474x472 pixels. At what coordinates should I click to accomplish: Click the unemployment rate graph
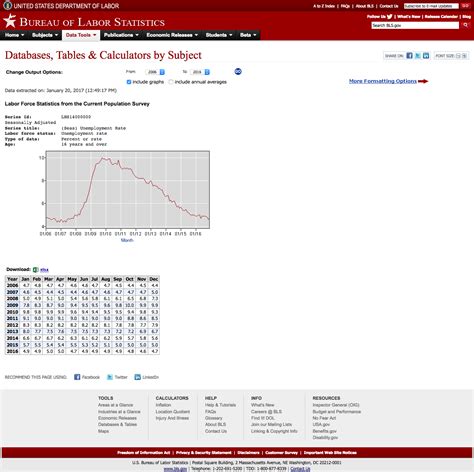[128, 189]
